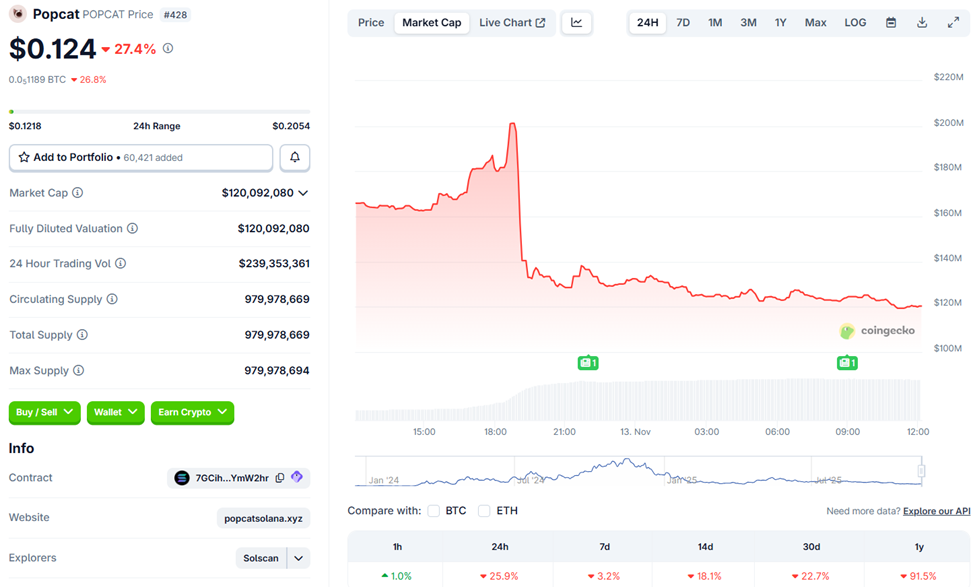Open the calendar date range picker
975x587 pixels.
pyautogui.click(x=890, y=22)
